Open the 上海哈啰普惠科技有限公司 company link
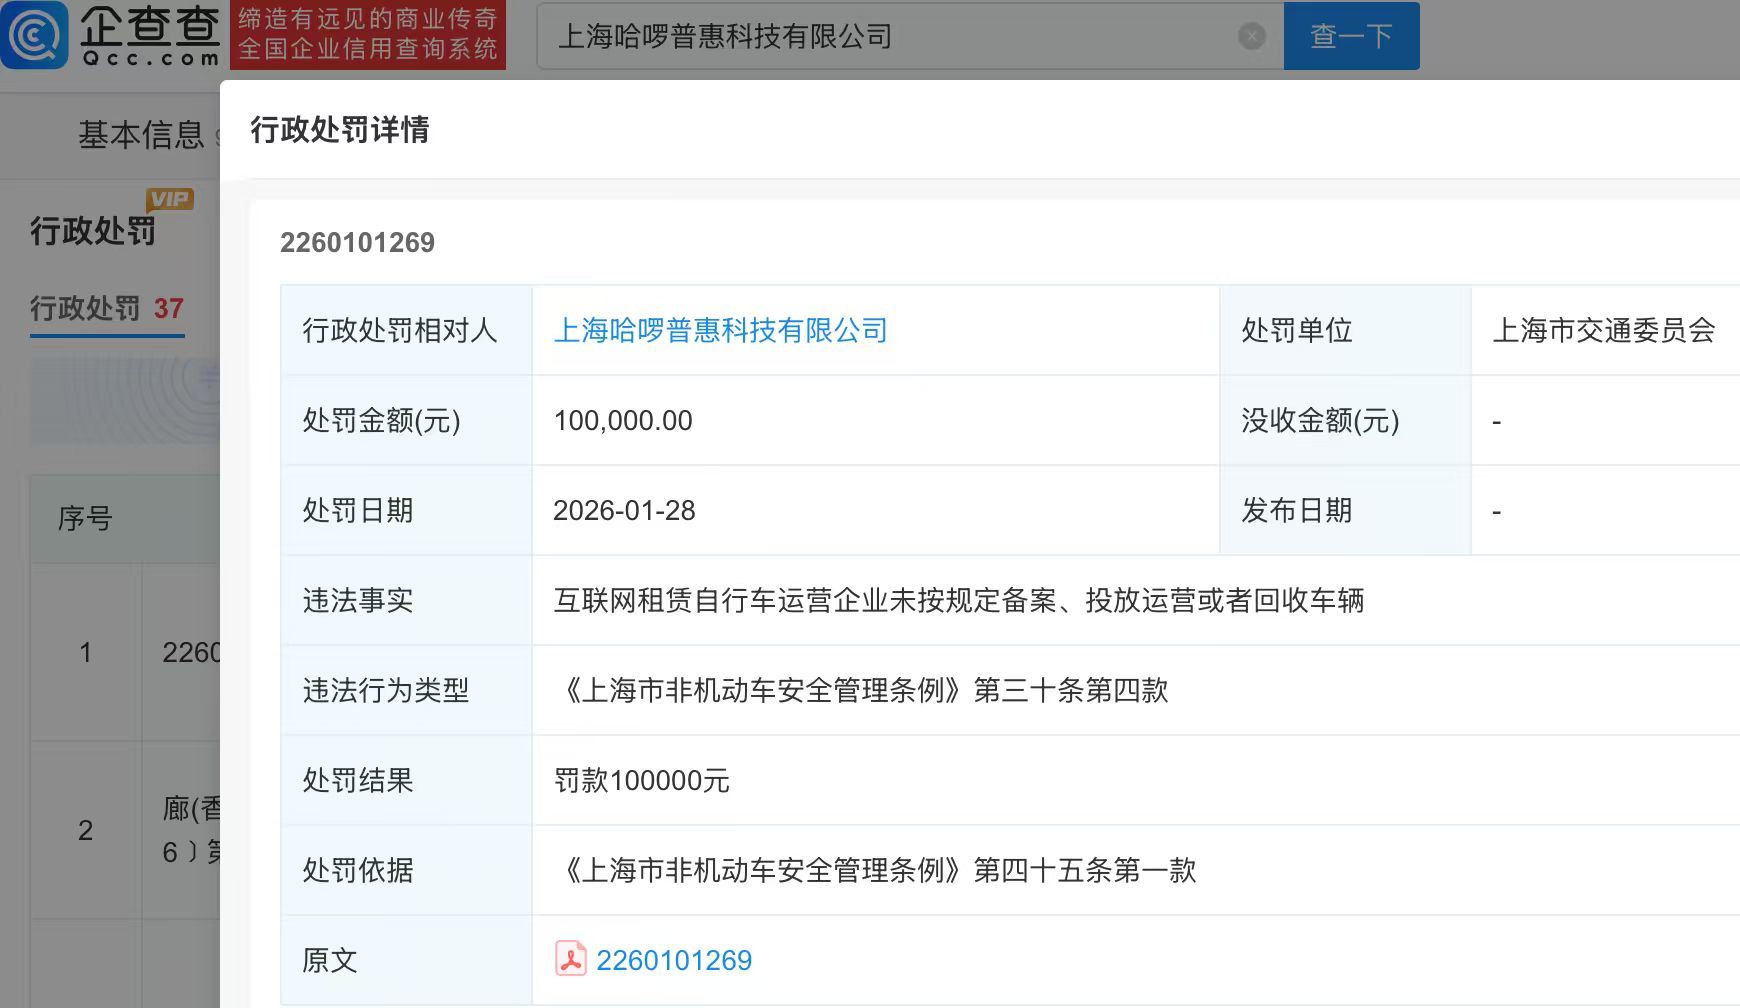The width and height of the screenshot is (1740, 1008). tap(720, 330)
